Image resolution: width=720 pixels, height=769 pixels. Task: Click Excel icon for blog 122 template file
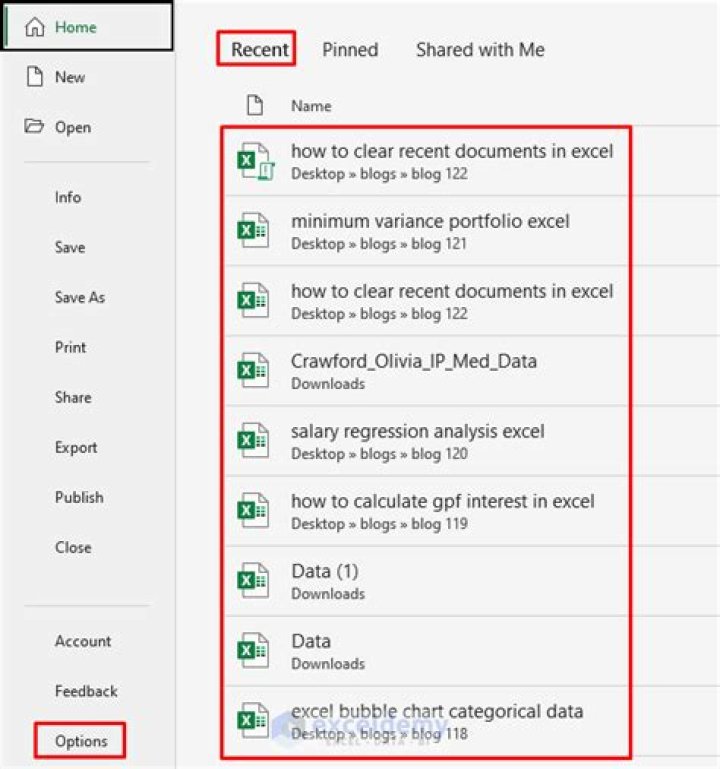(255, 161)
